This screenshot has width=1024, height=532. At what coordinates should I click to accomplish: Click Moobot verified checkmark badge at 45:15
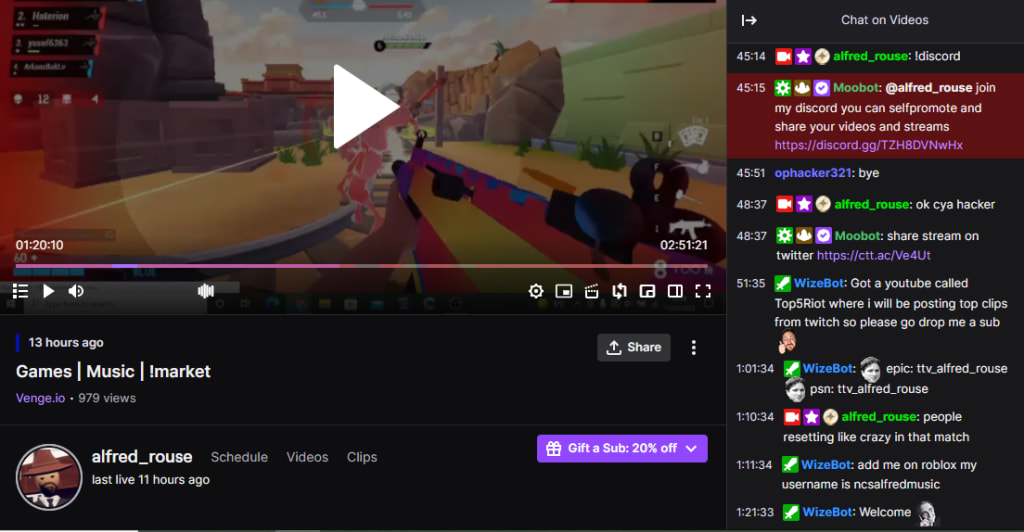pyautogui.click(x=822, y=88)
